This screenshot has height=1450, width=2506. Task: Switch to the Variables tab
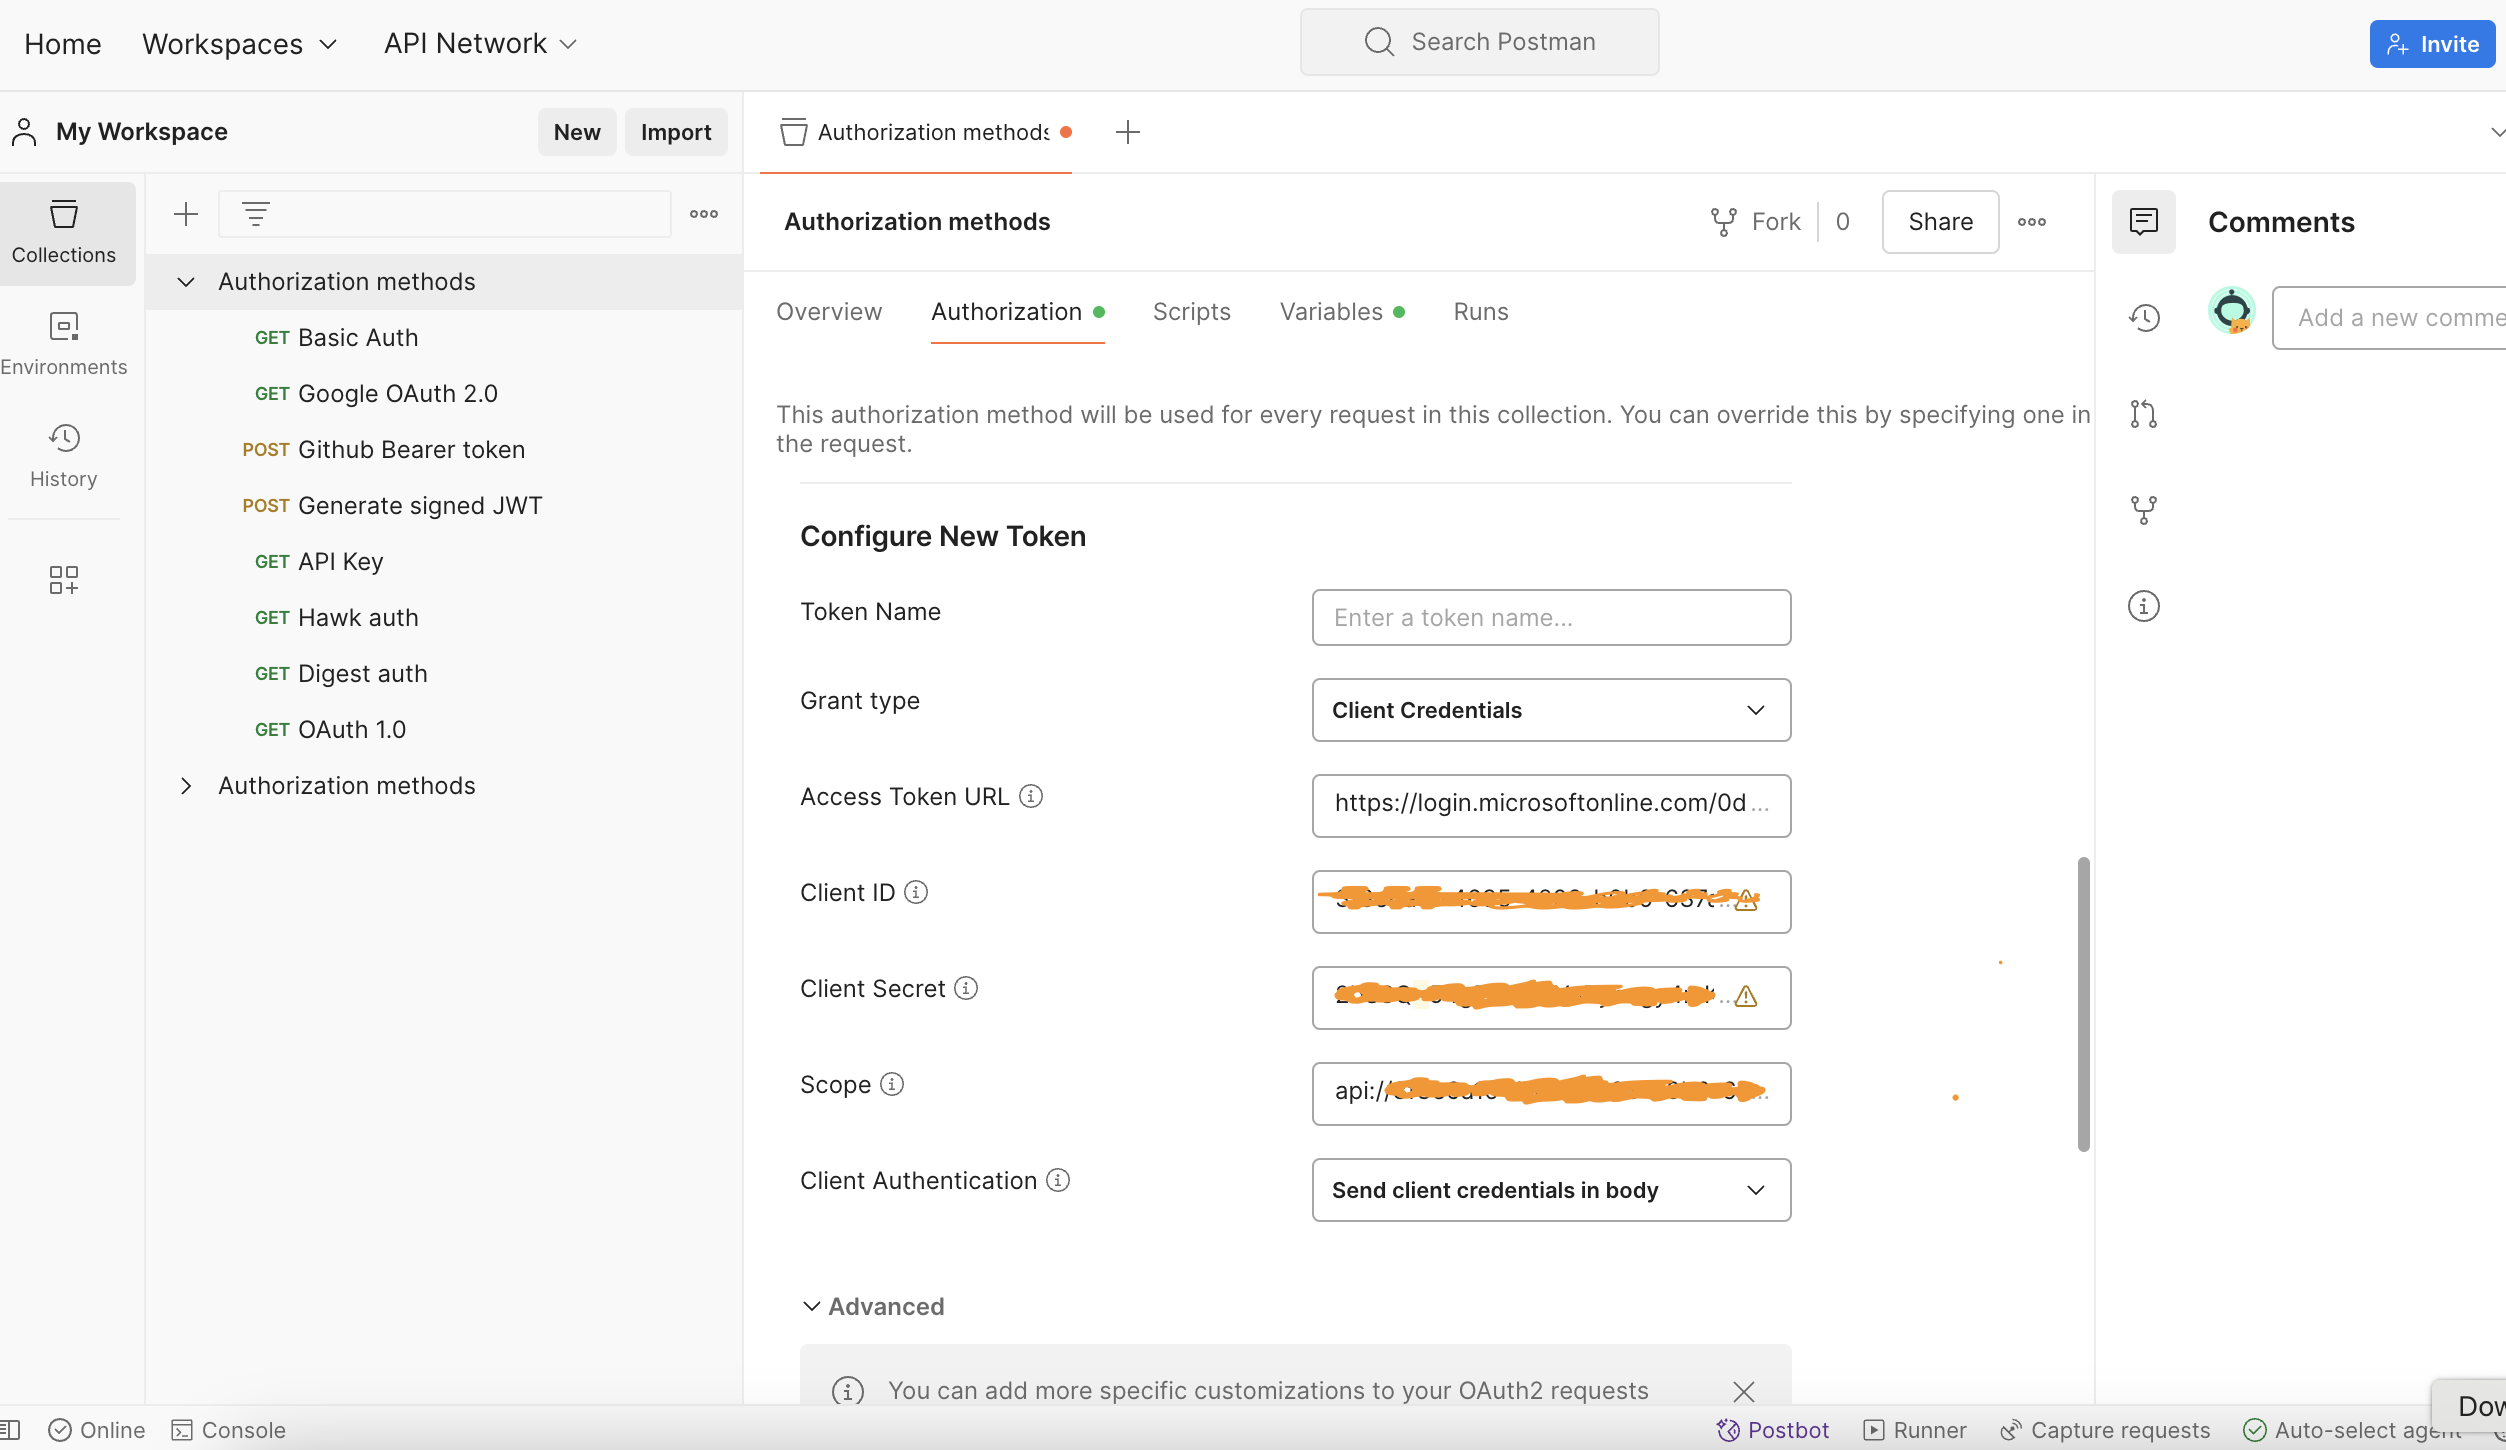[x=1330, y=312]
